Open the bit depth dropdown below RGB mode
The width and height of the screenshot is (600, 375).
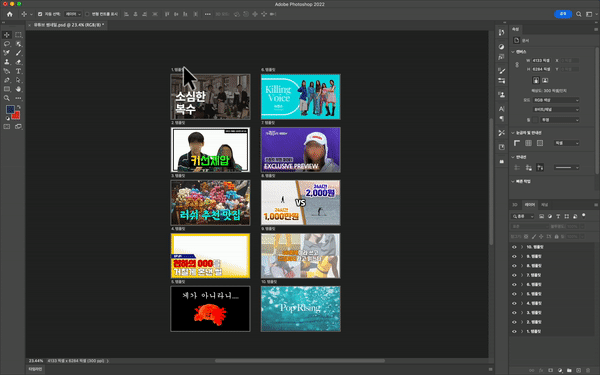(556, 109)
